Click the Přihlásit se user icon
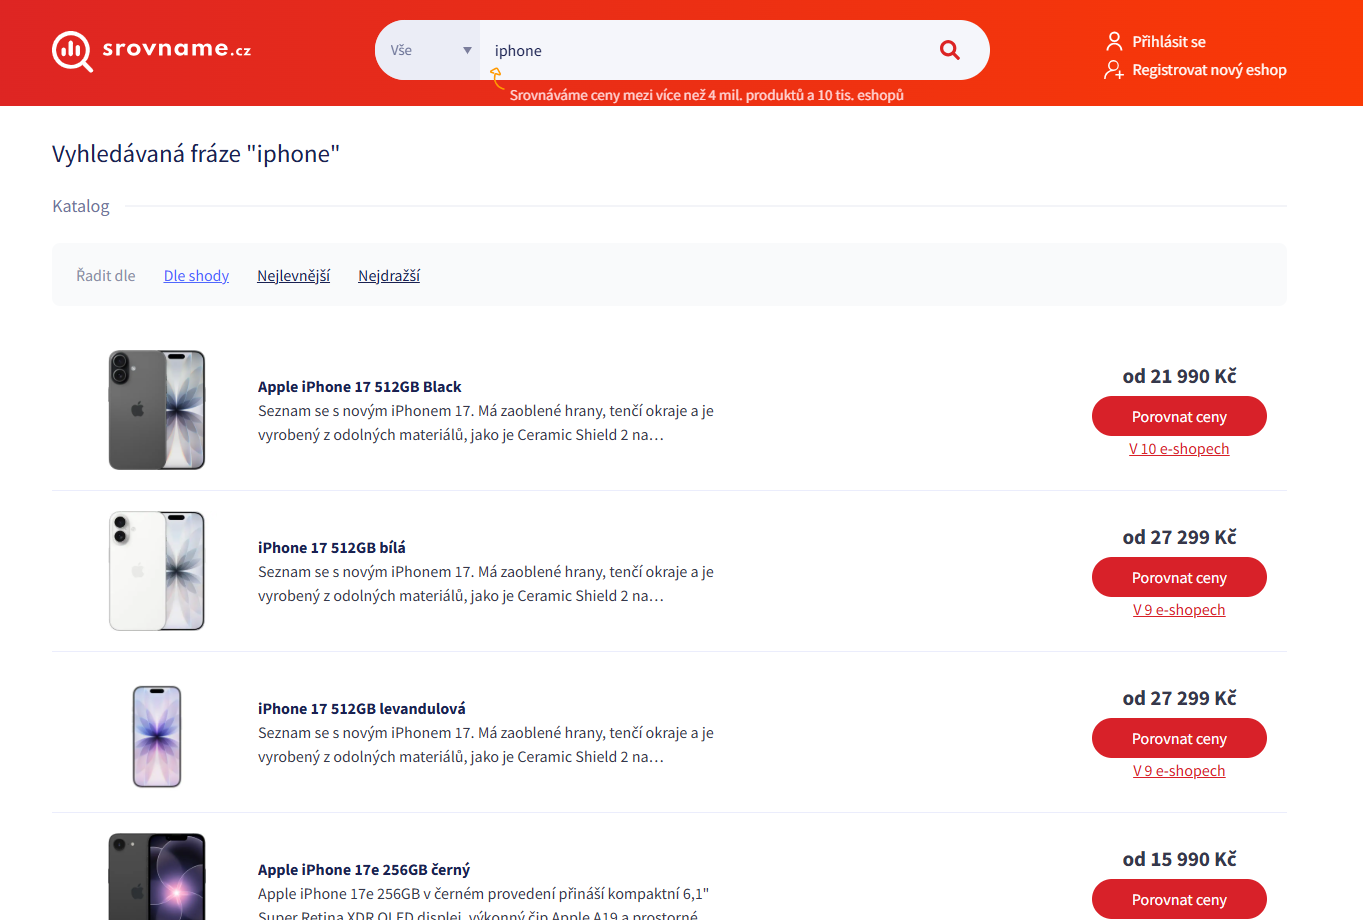This screenshot has height=920, width=1363. pyautogui.click(x=1114, y=41)
